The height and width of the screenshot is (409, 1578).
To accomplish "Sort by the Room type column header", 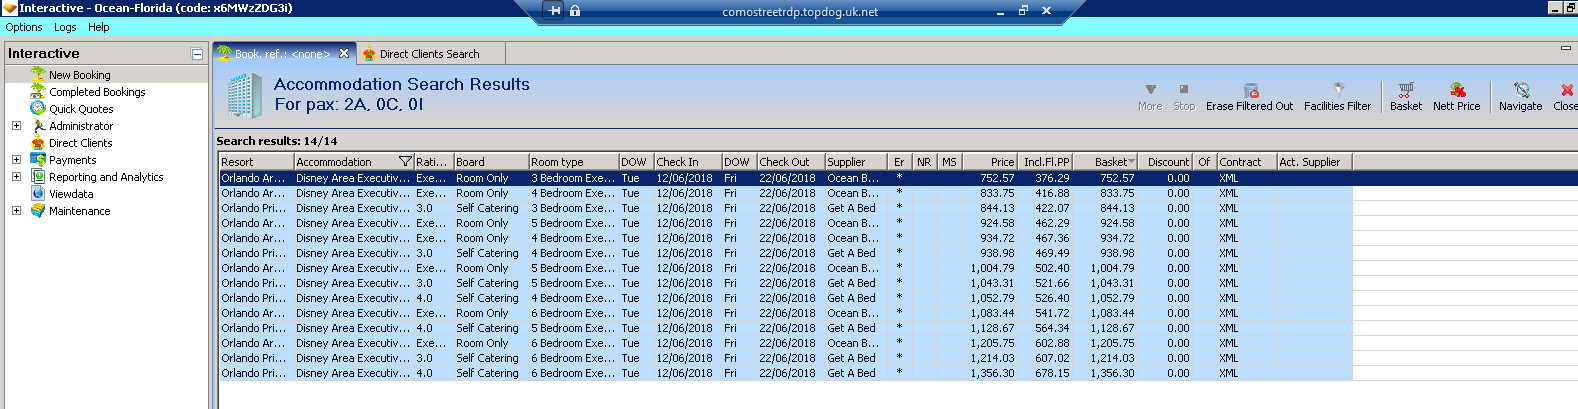I will pos(573,161).
